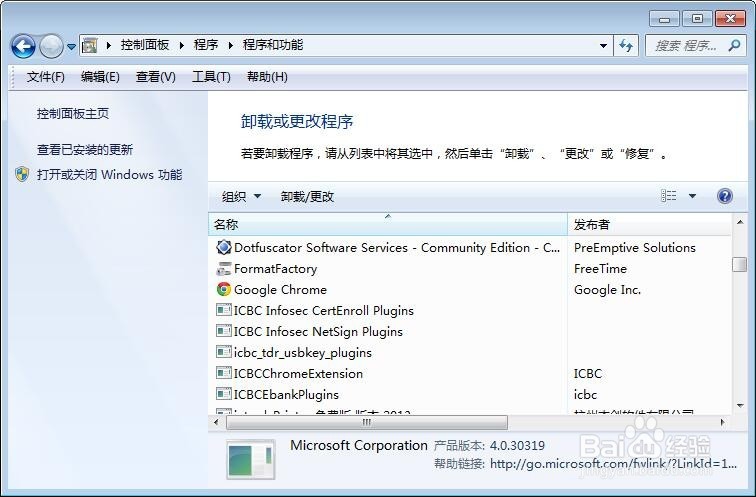
Task: Open the 工具(T) menu
Action: coord(211,77)
